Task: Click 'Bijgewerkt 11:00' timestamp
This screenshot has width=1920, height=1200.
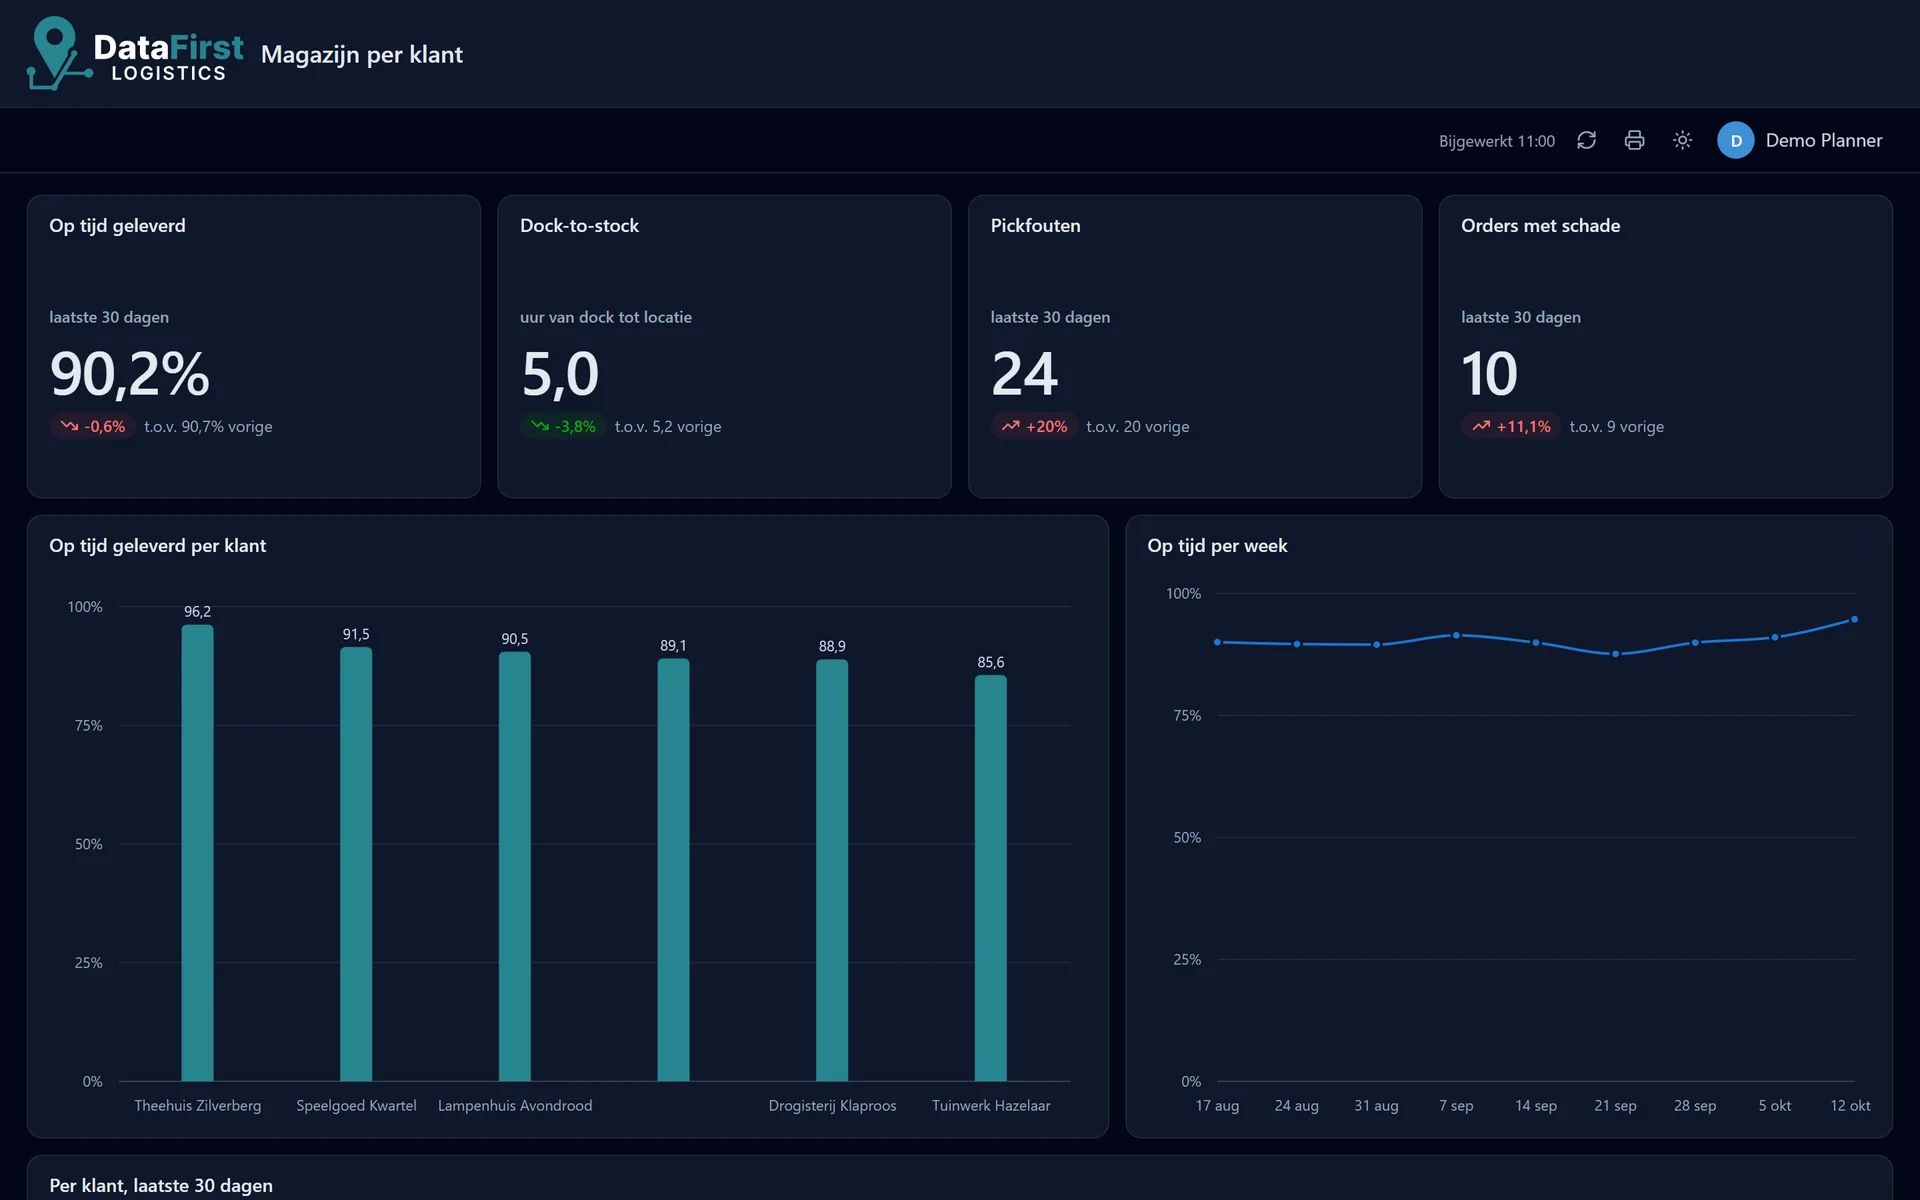Action: click(x=1496, y=141)
